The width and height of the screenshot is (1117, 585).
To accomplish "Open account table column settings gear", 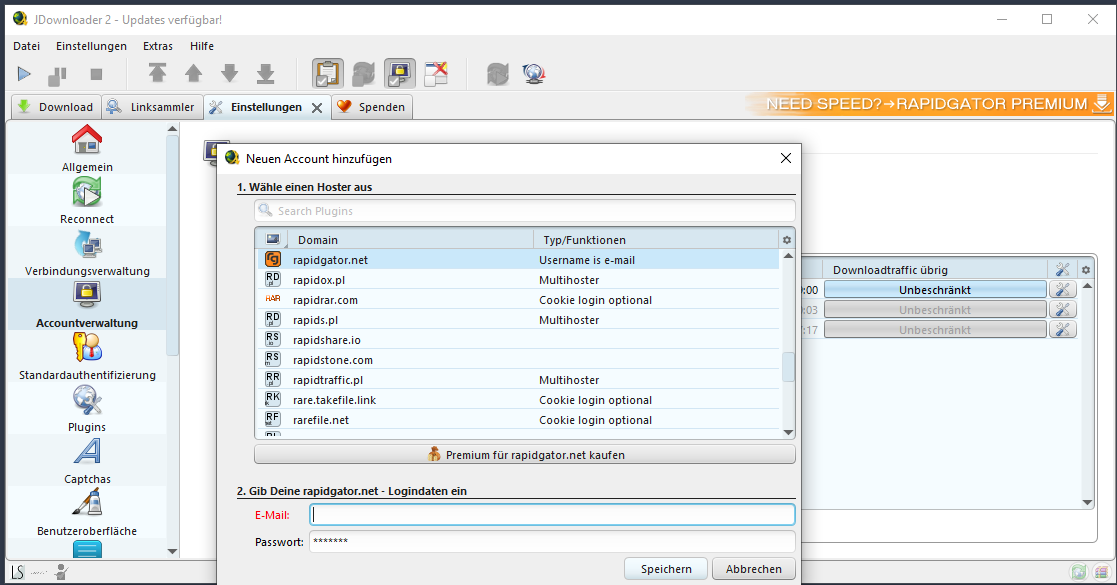I will (x=1086, y=269).
